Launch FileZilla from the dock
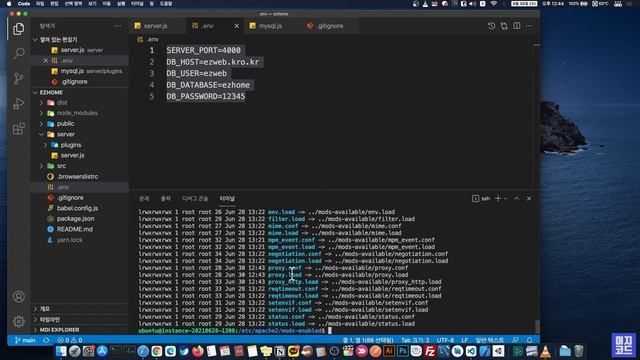Viewport: 640px width, 360px height. pyautogui.click(x=430, y=351)
